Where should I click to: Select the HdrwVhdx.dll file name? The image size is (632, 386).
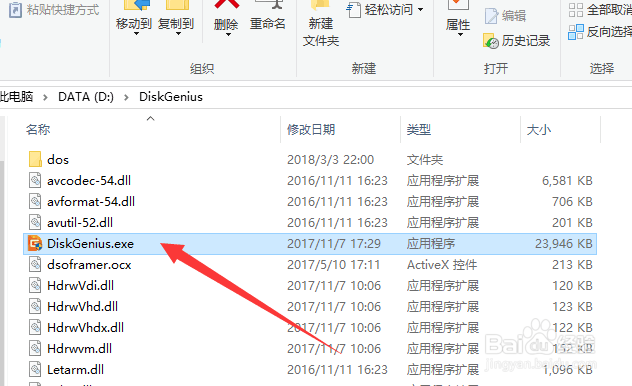tap(85, 327)
